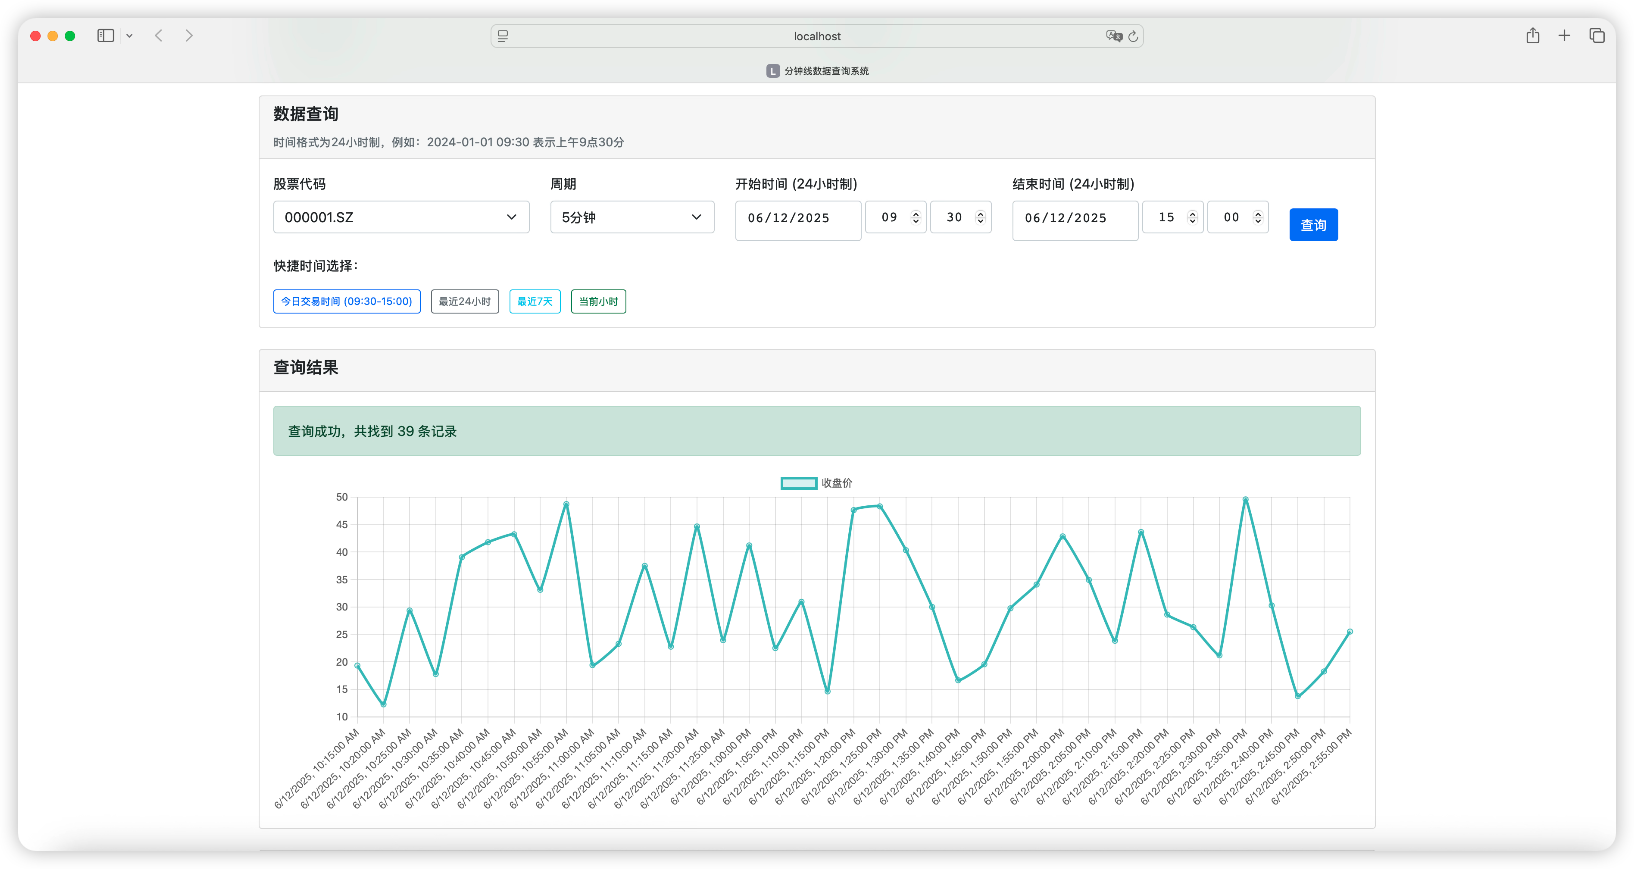This screenshot has height=869, width=1634.
Task: Open a new tab with plus icon
Action: point(1564,36)
